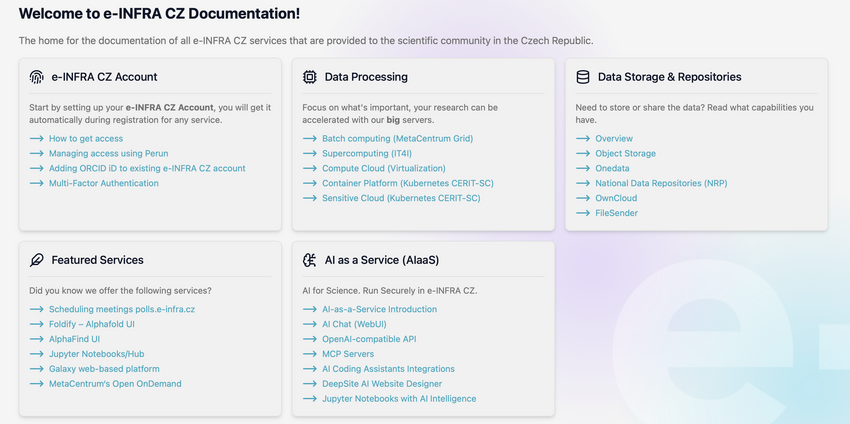This screenshot has height=424, width=850.
Task: Open Galaxy web-based platform
Action: click(x=104, y=369)
